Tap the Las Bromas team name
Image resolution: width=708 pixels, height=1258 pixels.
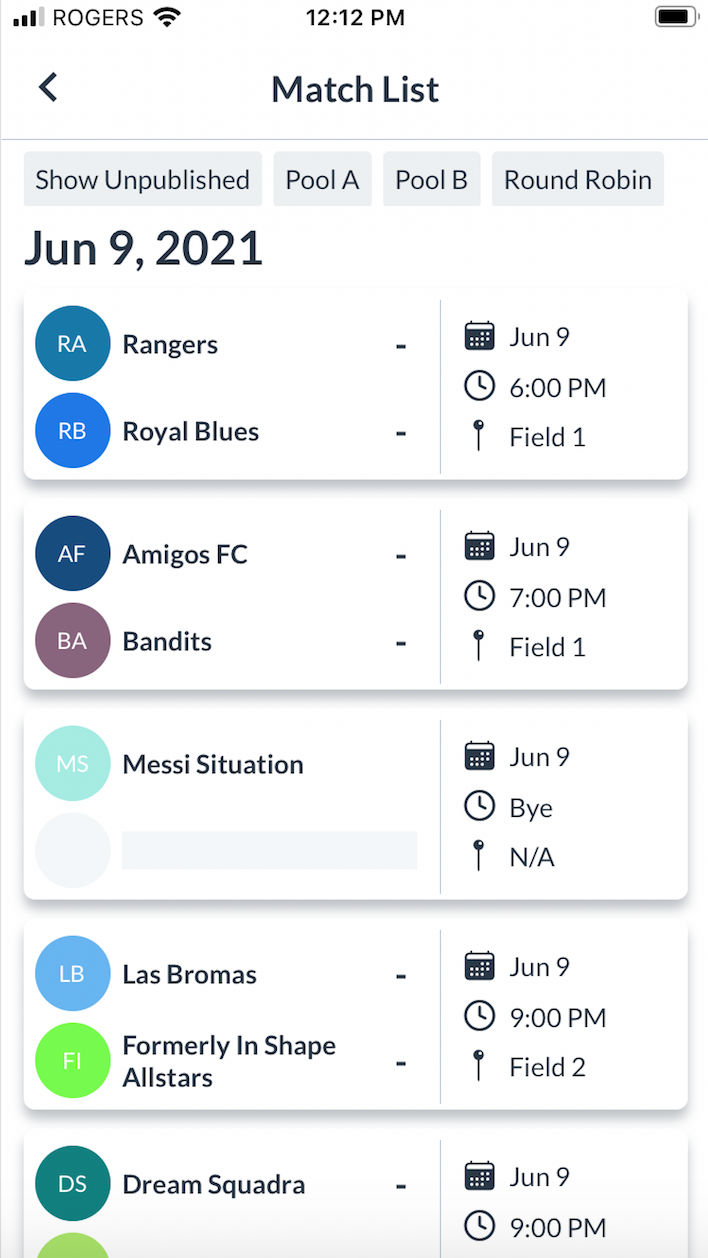click(189, 975)
